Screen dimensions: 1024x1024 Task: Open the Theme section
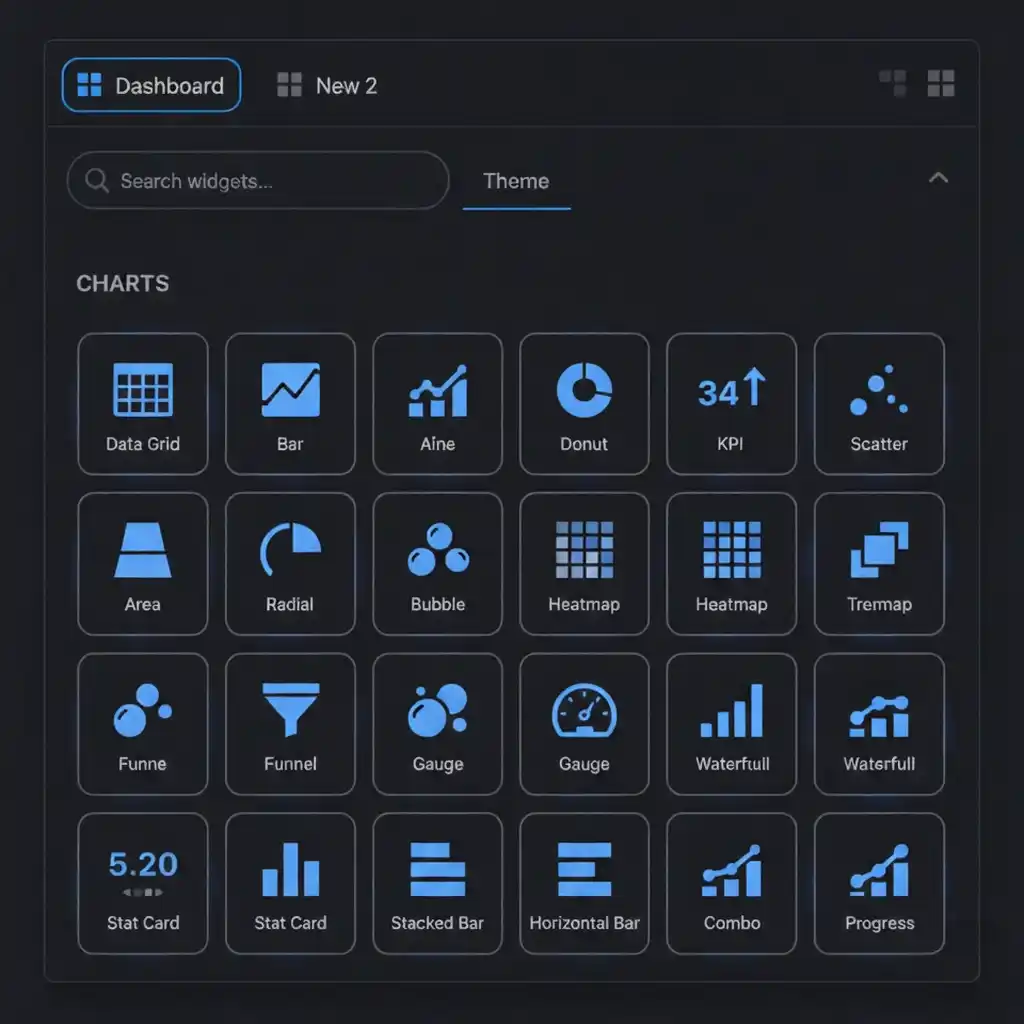[x=516, y=181]
